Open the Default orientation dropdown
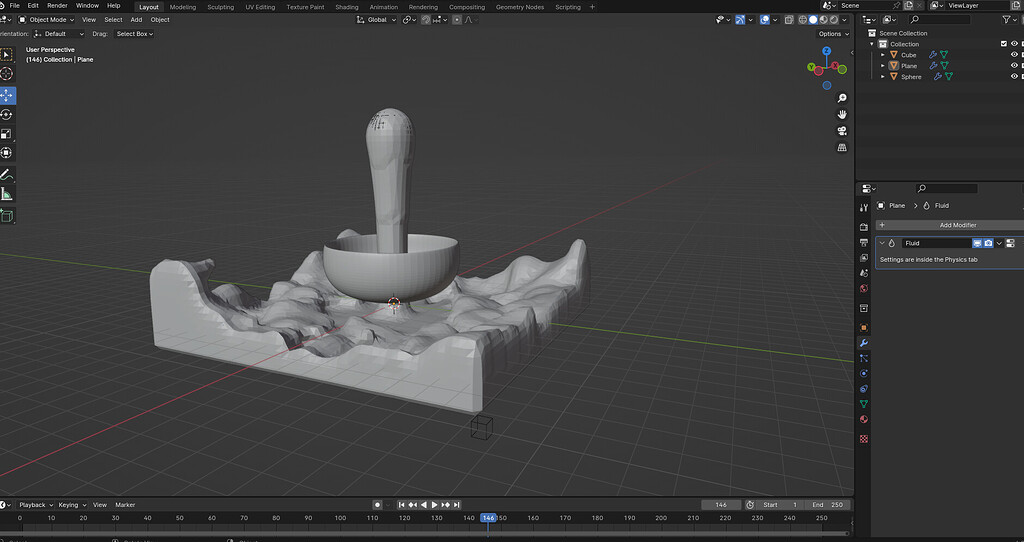 click(x=59, y=34)
